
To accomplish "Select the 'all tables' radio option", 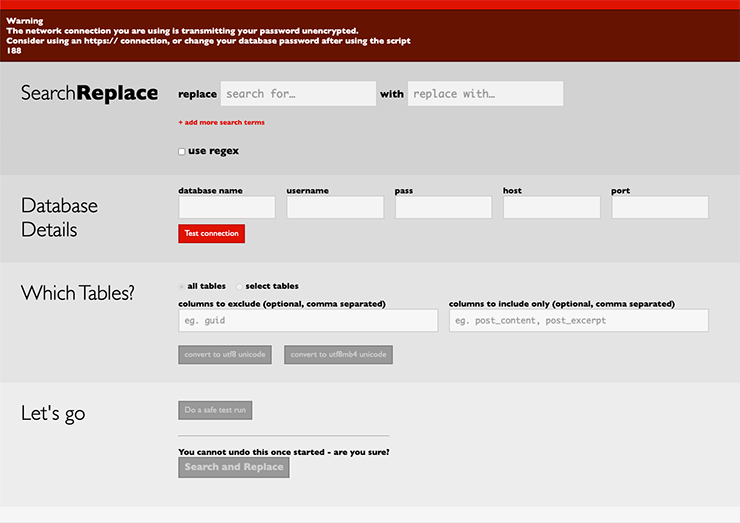I will (x=182, y=286).
